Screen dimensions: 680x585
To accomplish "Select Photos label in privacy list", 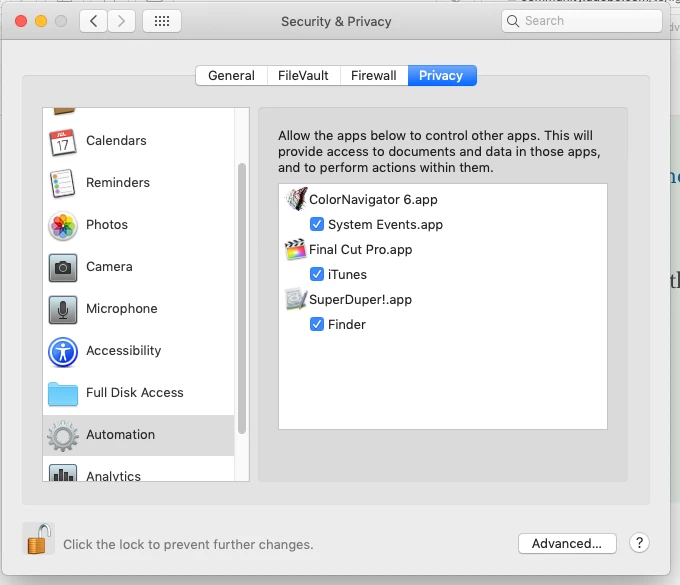I will pyautogui.click(x=107, y=225).
